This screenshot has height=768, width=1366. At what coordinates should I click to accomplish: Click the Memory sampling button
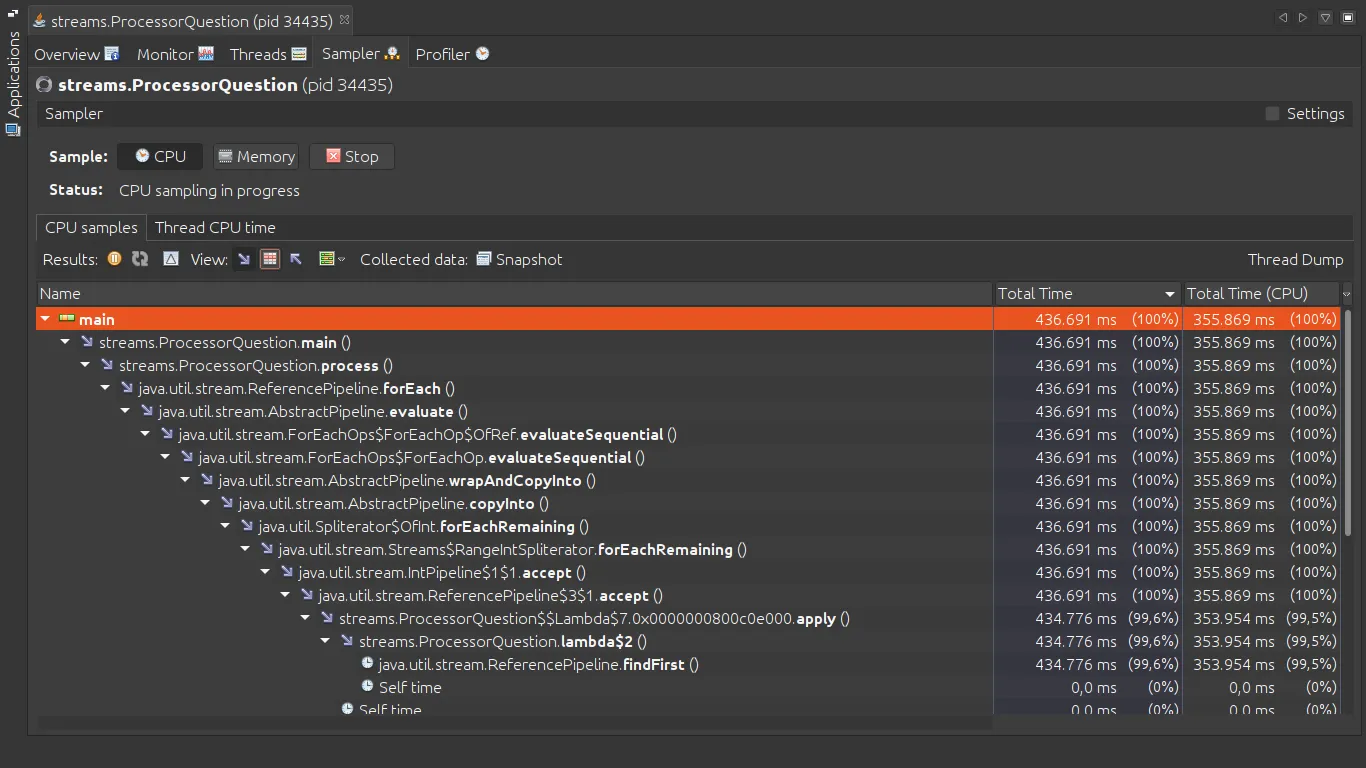[x=256, y=156]
